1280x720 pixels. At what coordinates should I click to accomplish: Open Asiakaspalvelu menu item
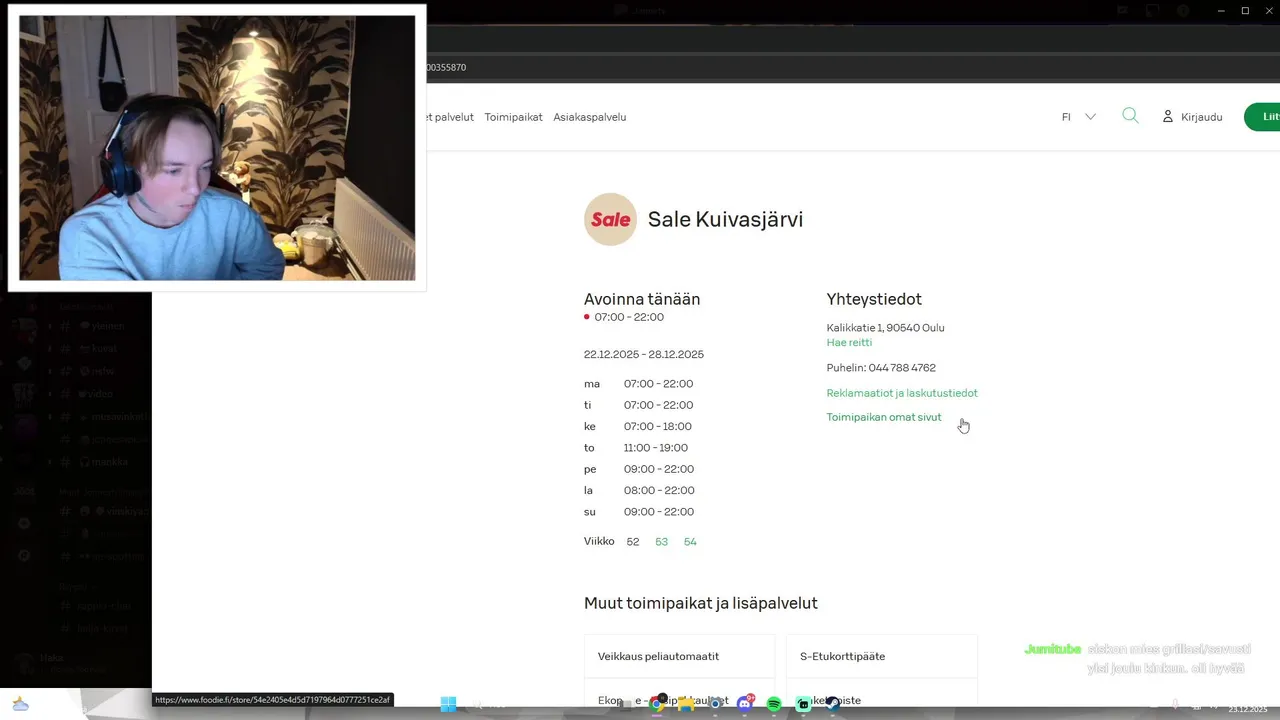590,117
